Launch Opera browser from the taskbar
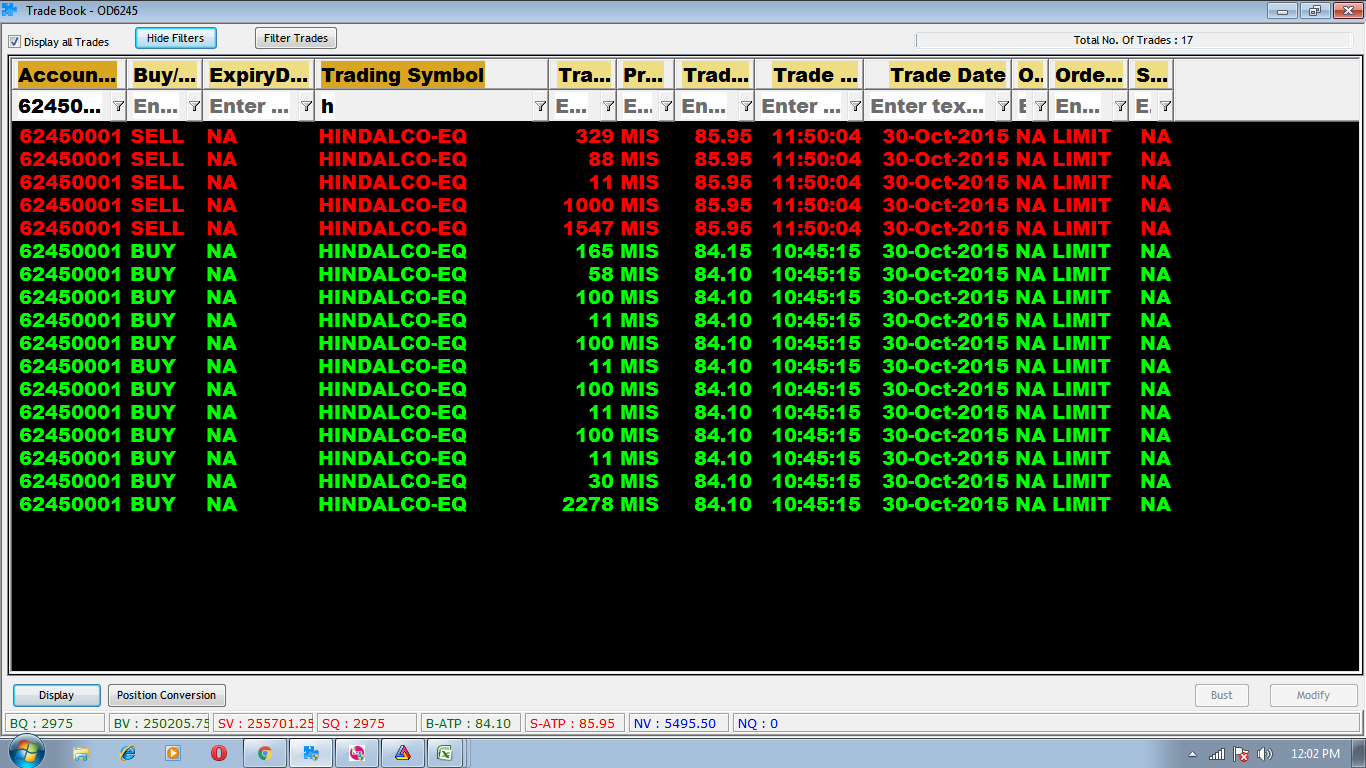Image resolution: width=1366 pixels, height=768 pixels. pos(218,753)
